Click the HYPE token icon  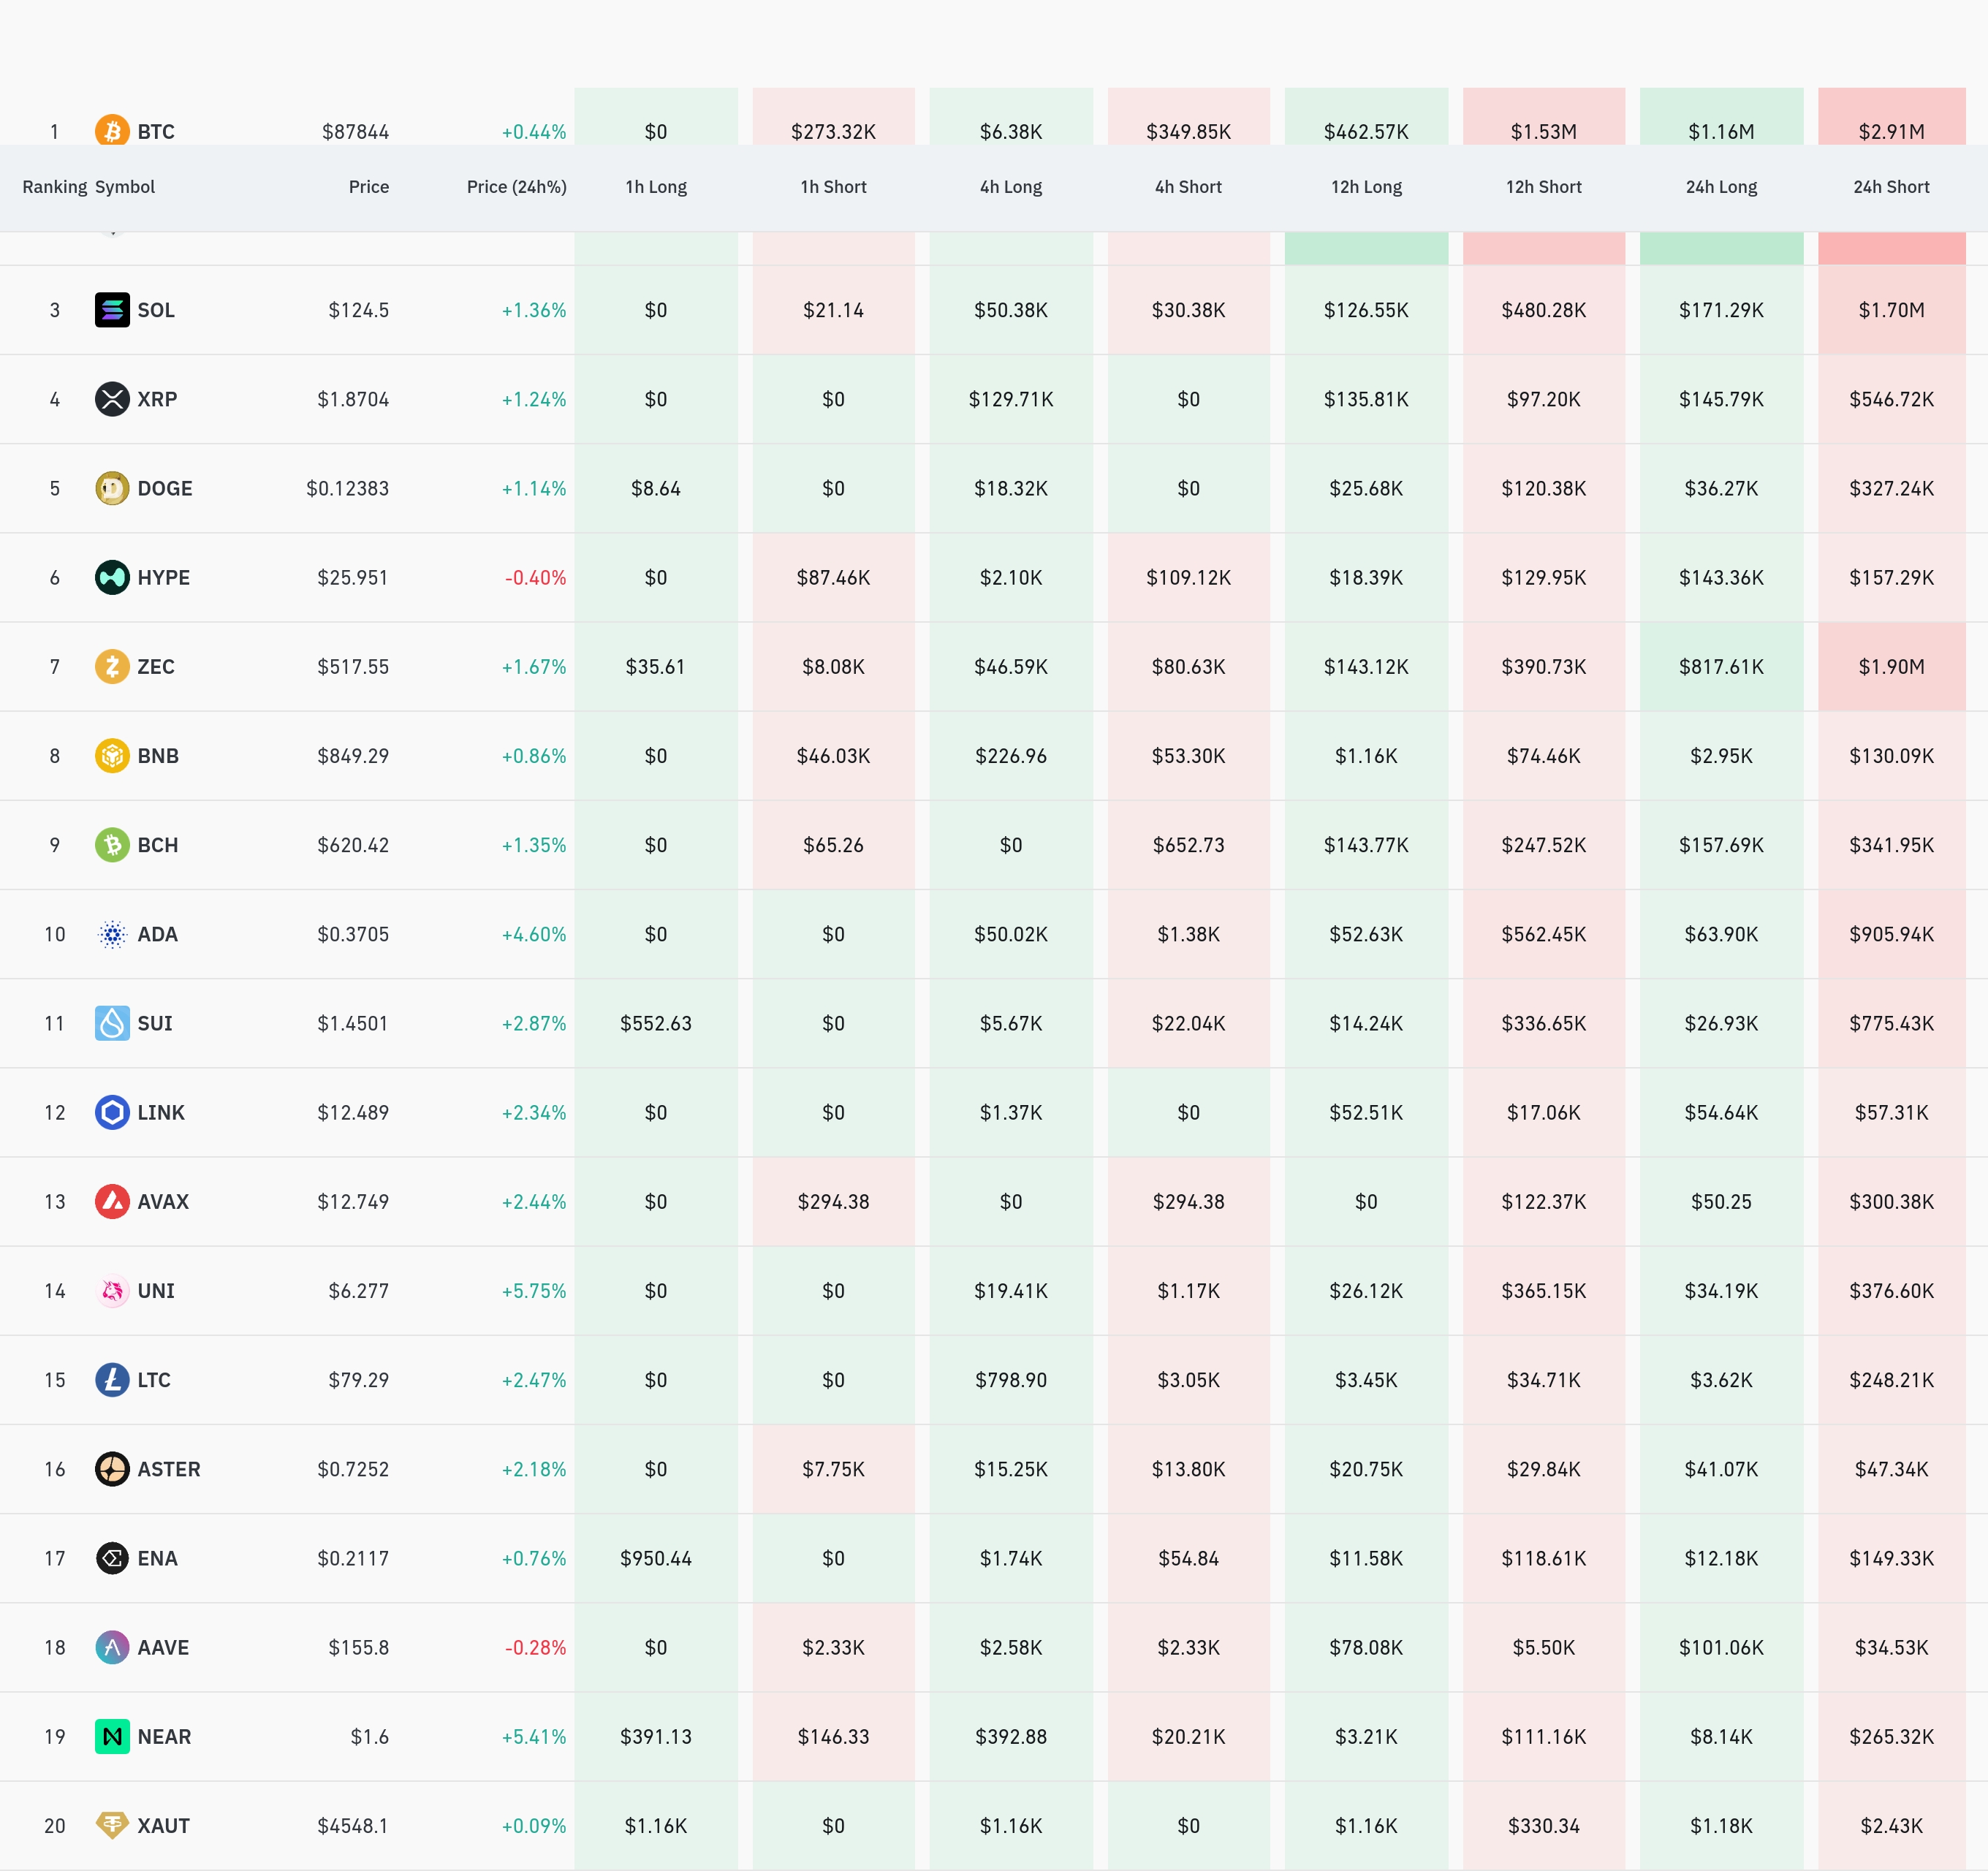(112, 577)
